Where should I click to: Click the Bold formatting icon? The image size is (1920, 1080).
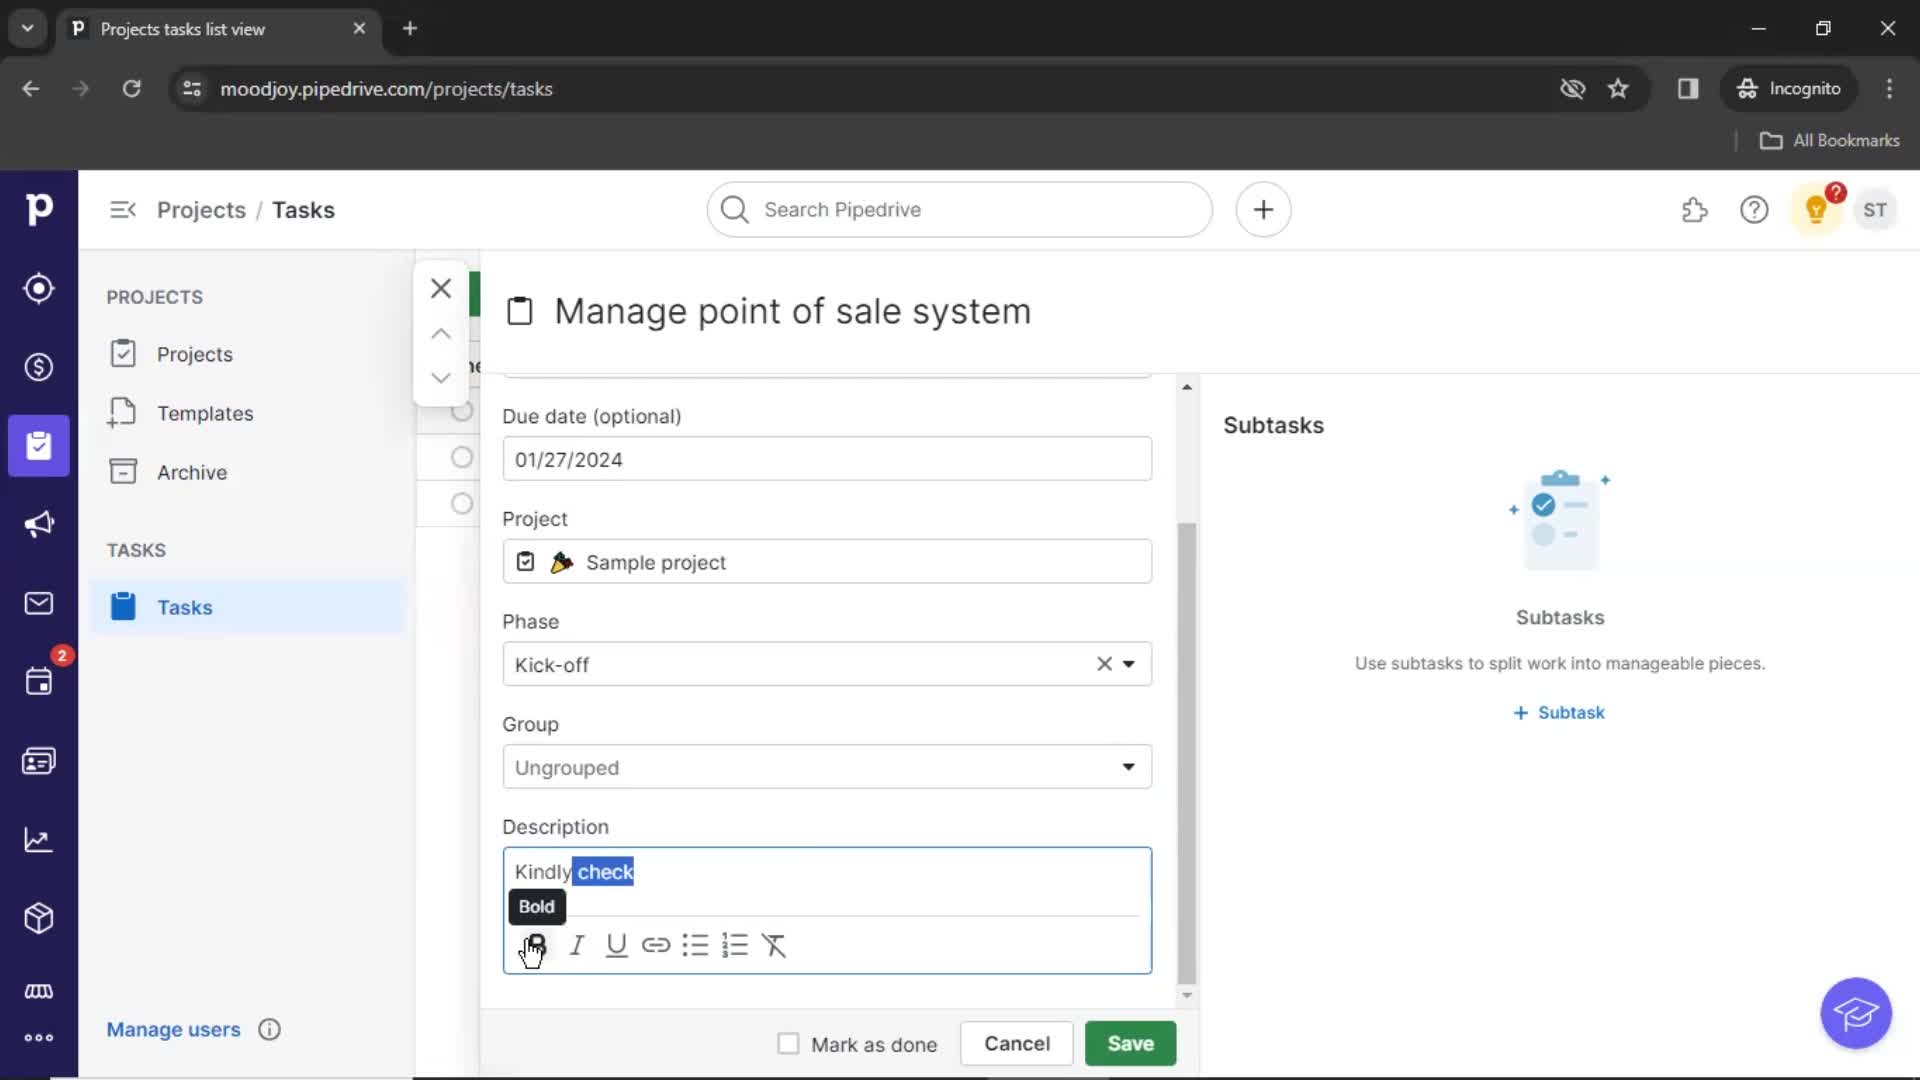click(x=534, y=944)
